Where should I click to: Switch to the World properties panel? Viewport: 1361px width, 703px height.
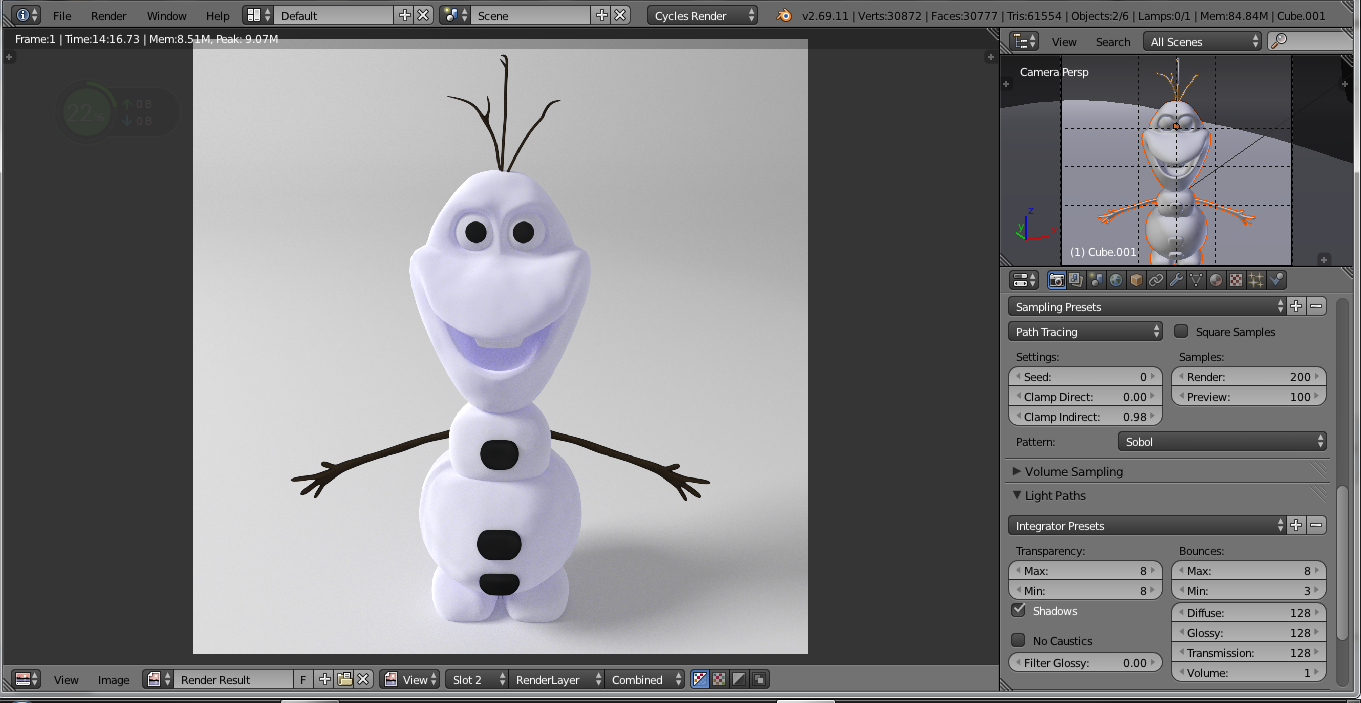tap(1116, 280)
